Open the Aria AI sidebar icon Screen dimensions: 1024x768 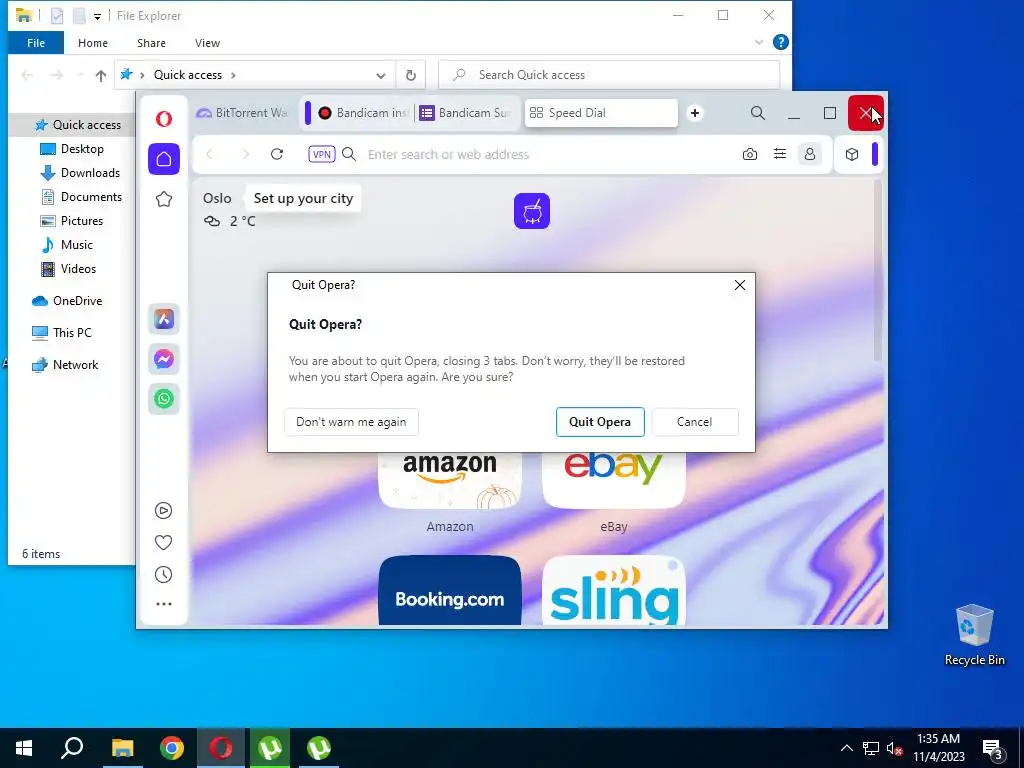[164, 319]
